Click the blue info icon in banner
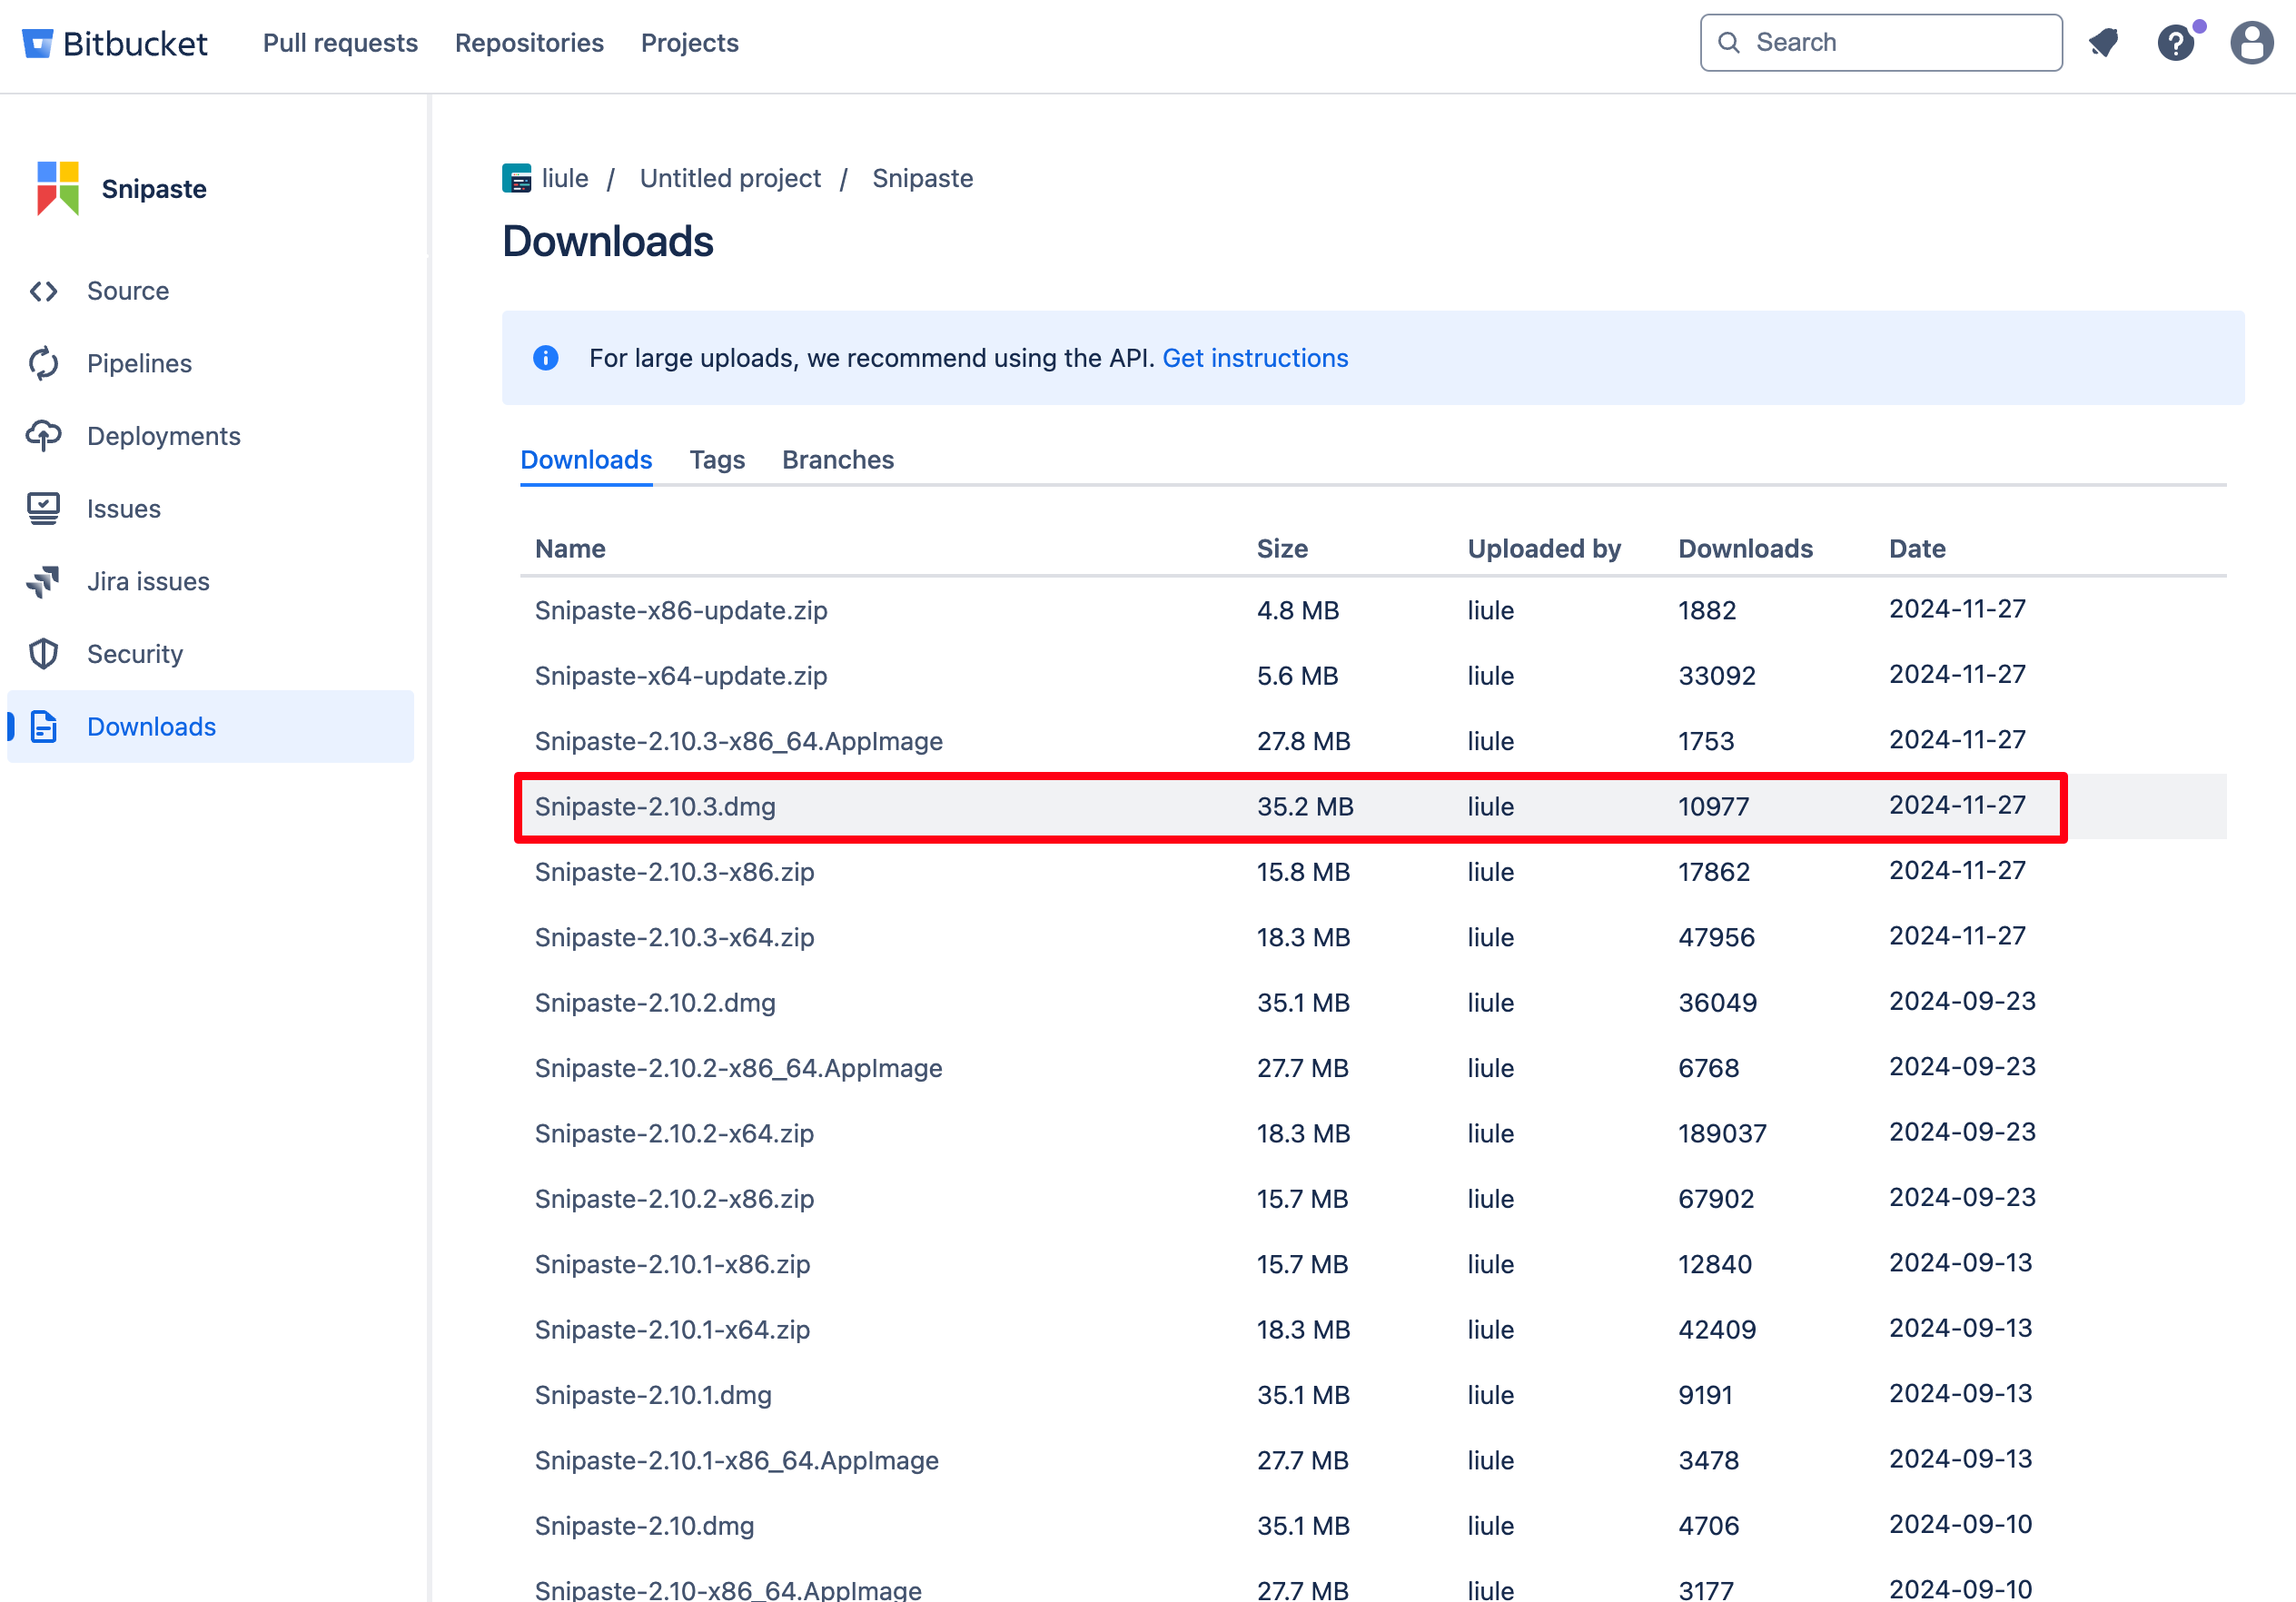Screen dimensions: 2296x1602 point(546,358)
